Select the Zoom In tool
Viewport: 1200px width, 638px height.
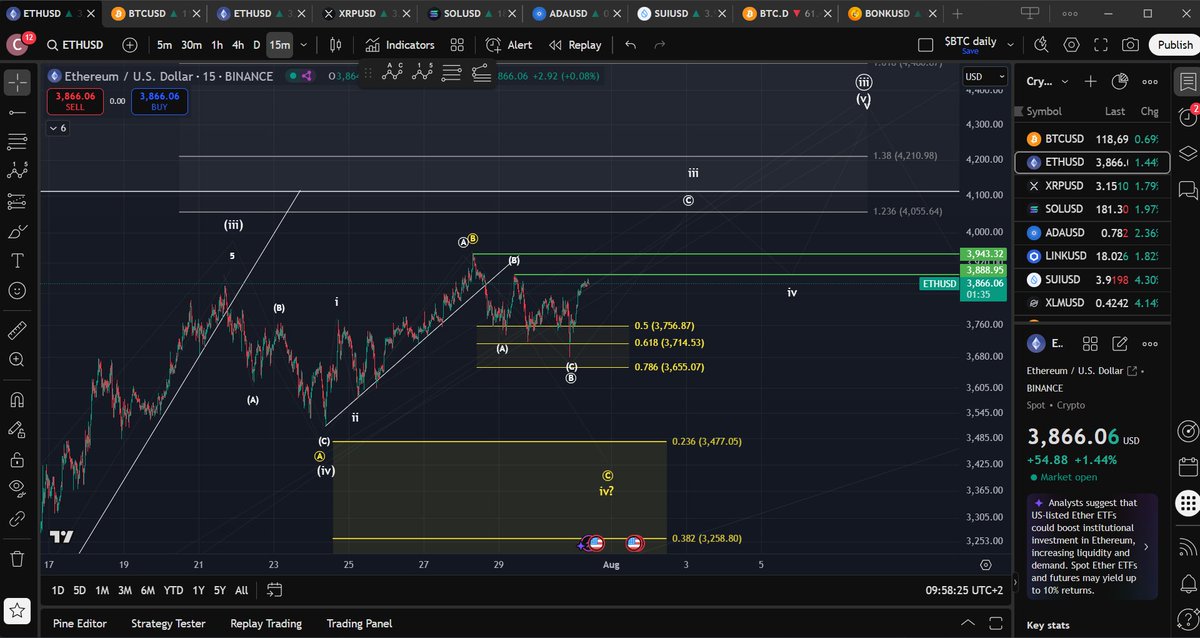click(17, 359)
